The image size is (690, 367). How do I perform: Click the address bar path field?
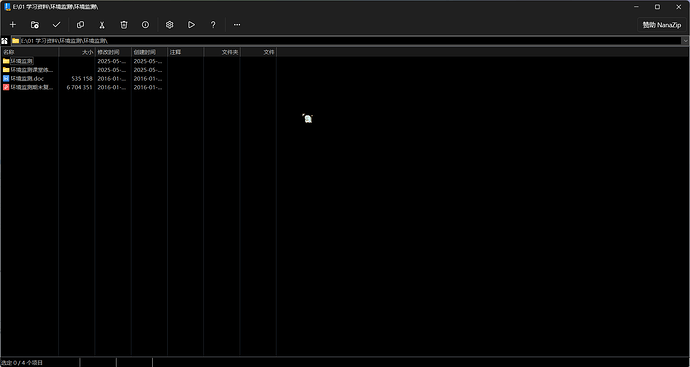tap(347, 40)
